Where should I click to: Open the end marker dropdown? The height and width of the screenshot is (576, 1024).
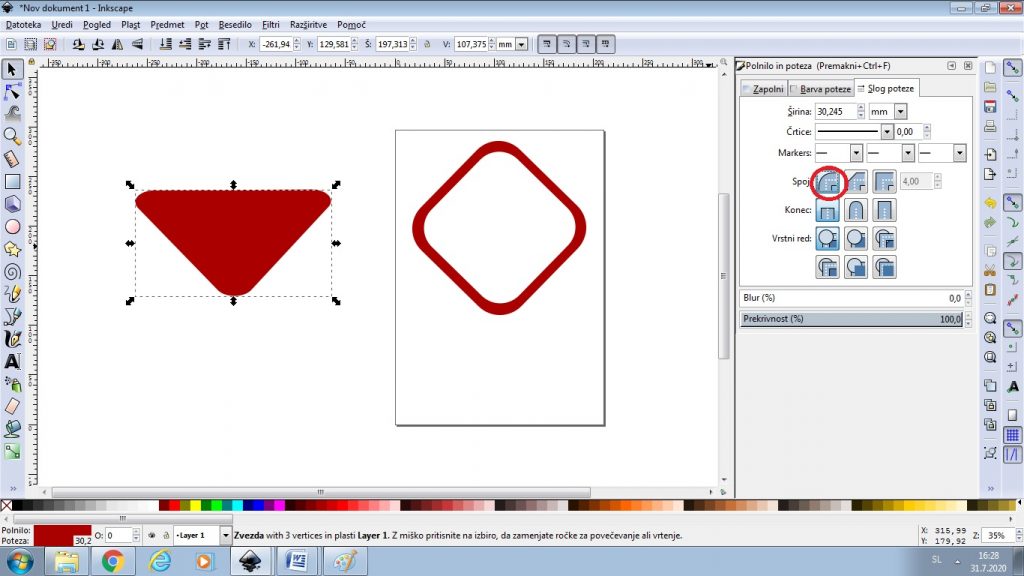tap(959, 153)
